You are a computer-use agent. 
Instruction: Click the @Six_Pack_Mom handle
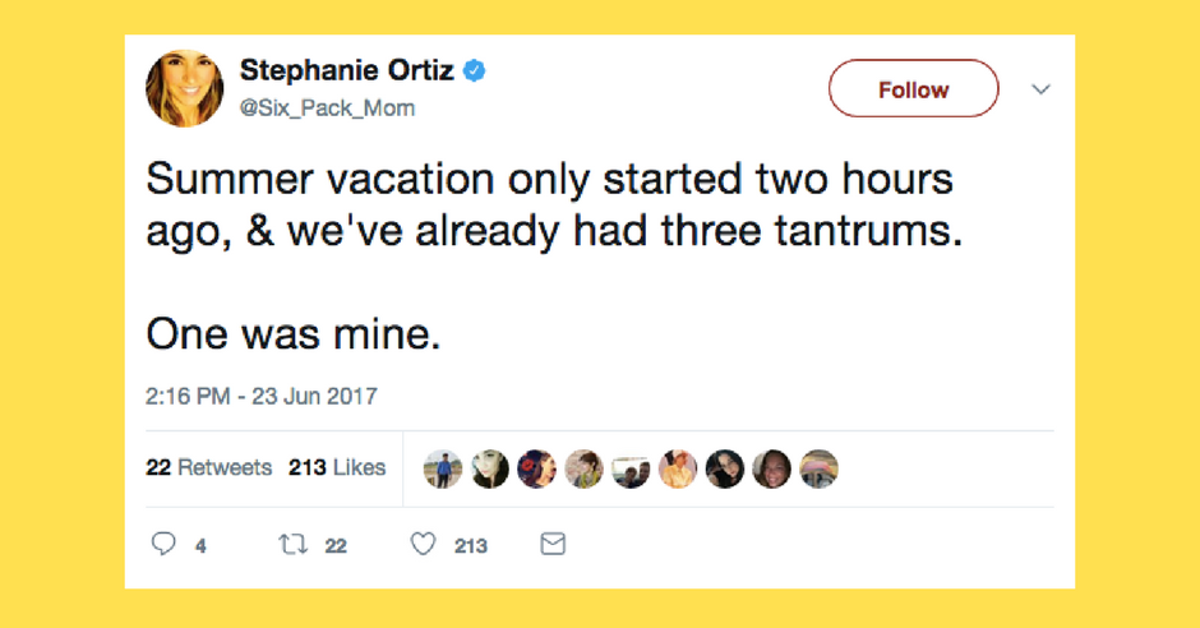[329, 108]
